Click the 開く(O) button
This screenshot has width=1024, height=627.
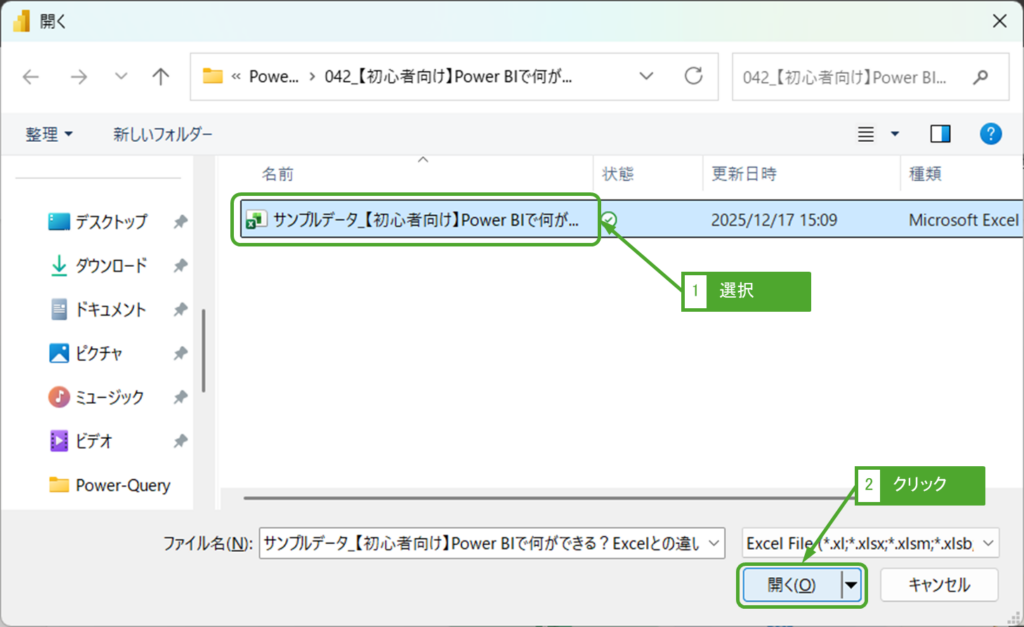[791, 585]
